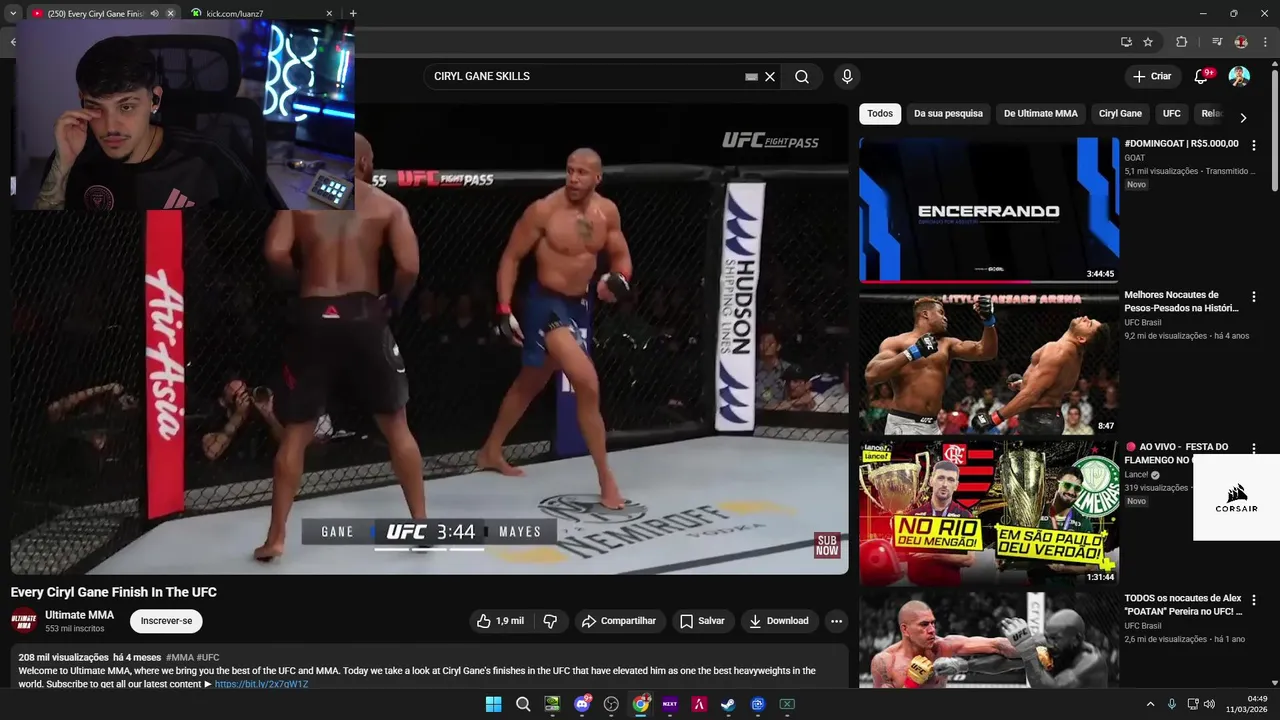The image size is (1280, 720).
Task: Click the SUB NOW overlay on the video
Action: coord(827,545)
